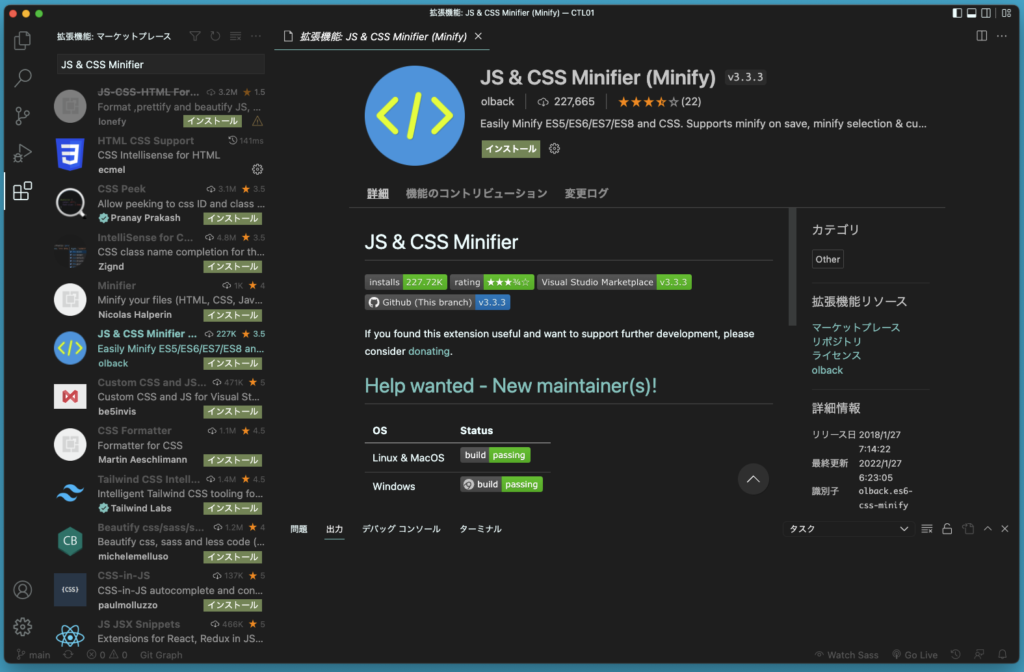Viewport: 1024px width, 672px height.
Task: Open the Run and Debug view
Action: [x=22, y=153]
